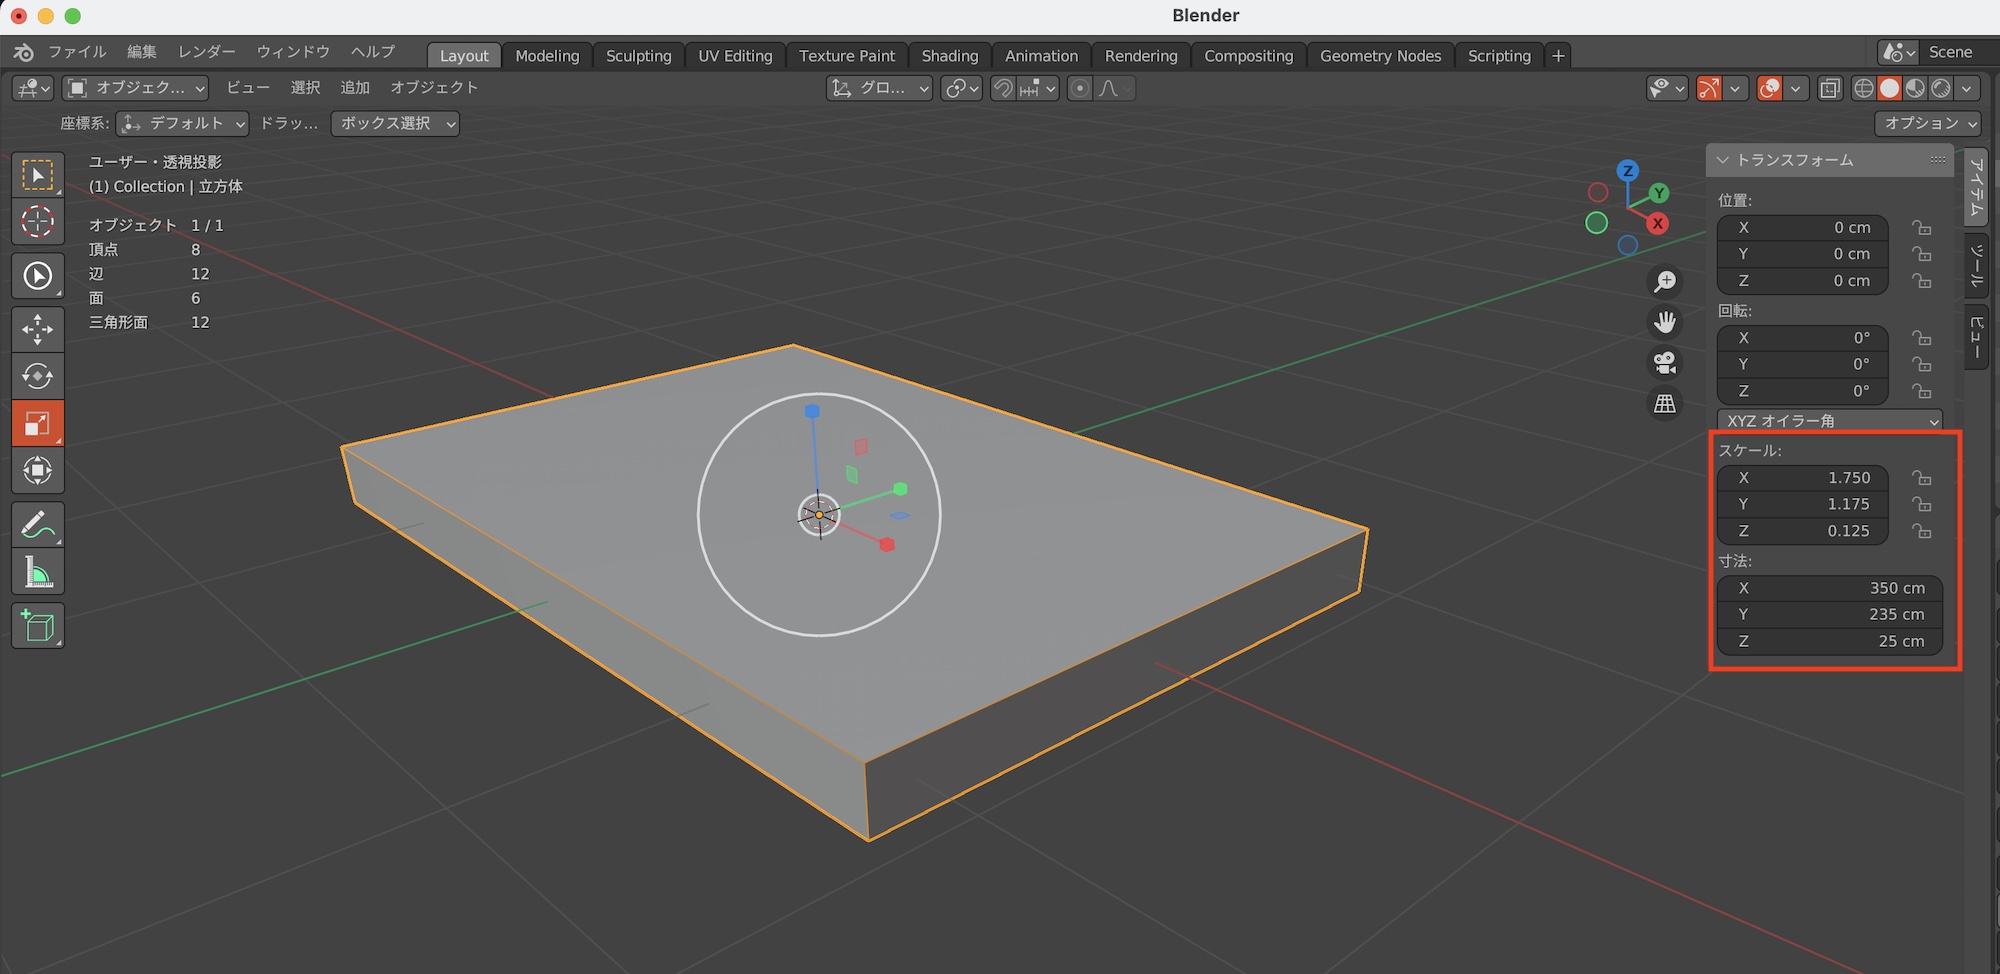This screenshot has width=2000, height=974.
Task: Click the Add Cube tool
Action: click(38, 626)
